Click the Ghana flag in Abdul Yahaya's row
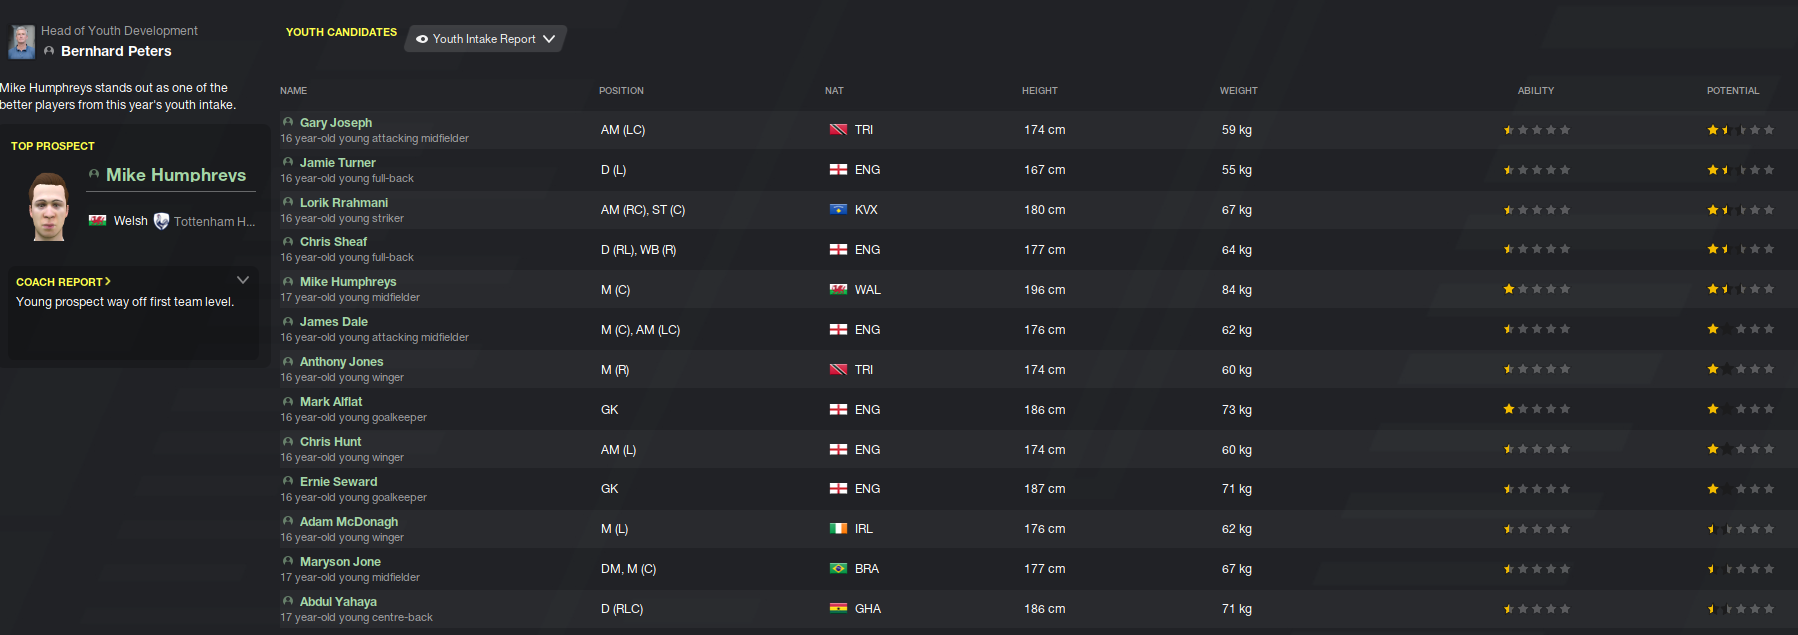 838,609
